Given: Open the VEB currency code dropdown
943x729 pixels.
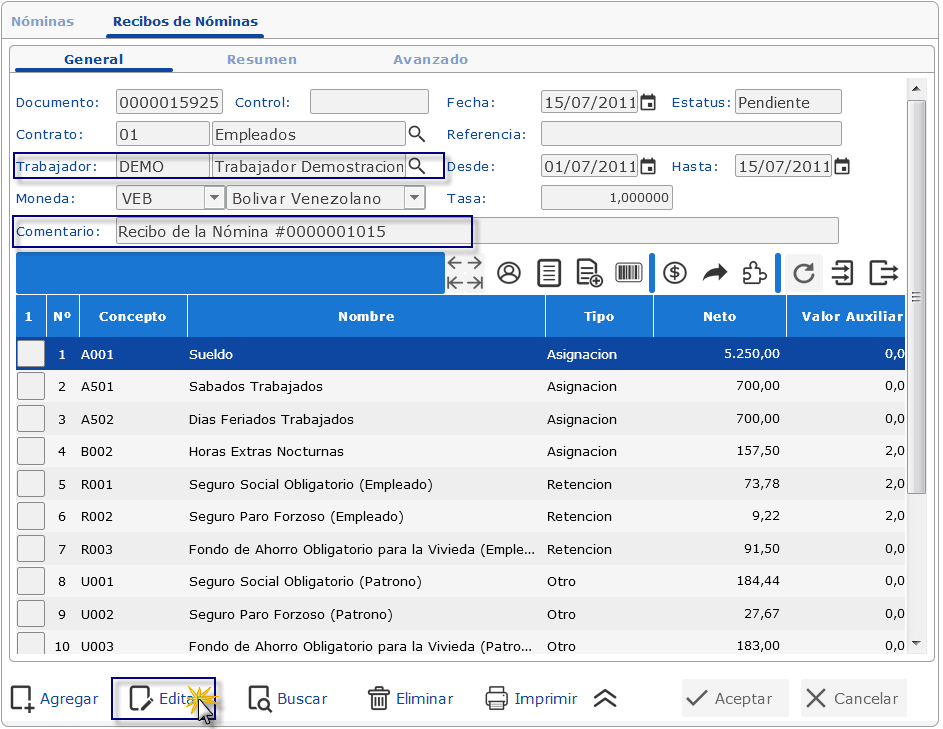Looking at the screenshot, I should (x=214, y=198).
